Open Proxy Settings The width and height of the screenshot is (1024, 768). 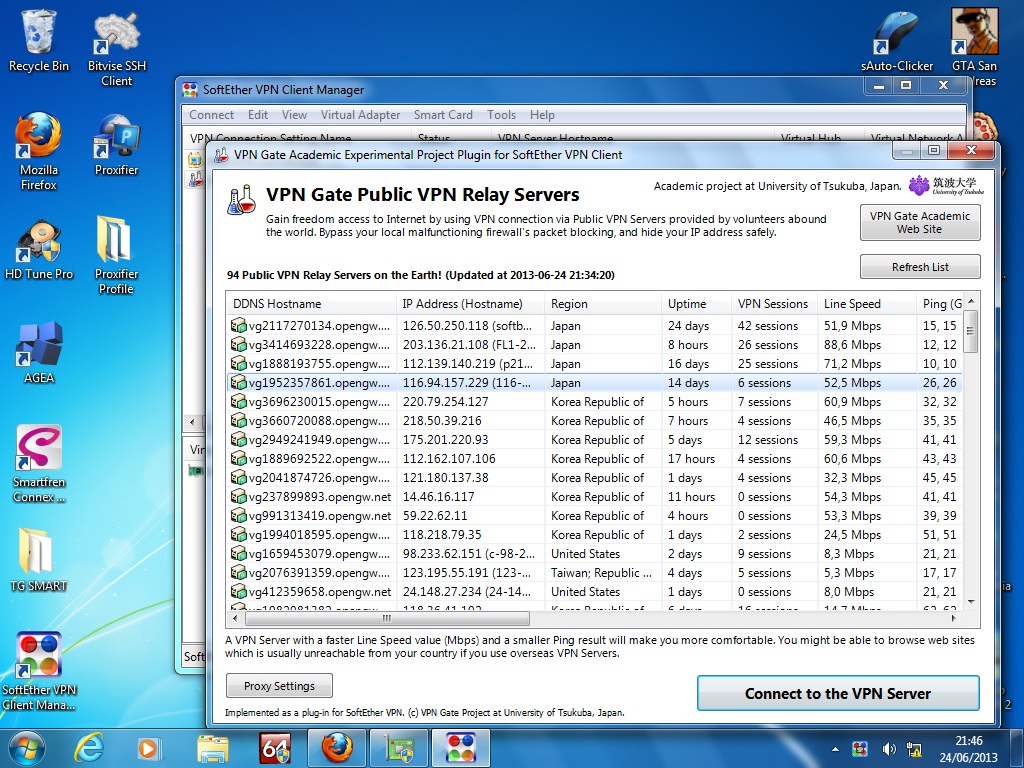[x=279, y=686]
